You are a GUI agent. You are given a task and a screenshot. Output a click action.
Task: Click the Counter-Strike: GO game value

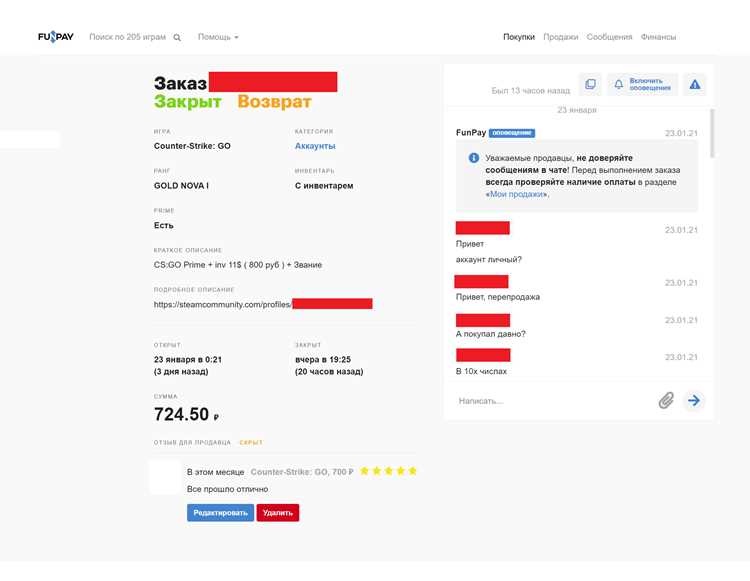point(192,146)
